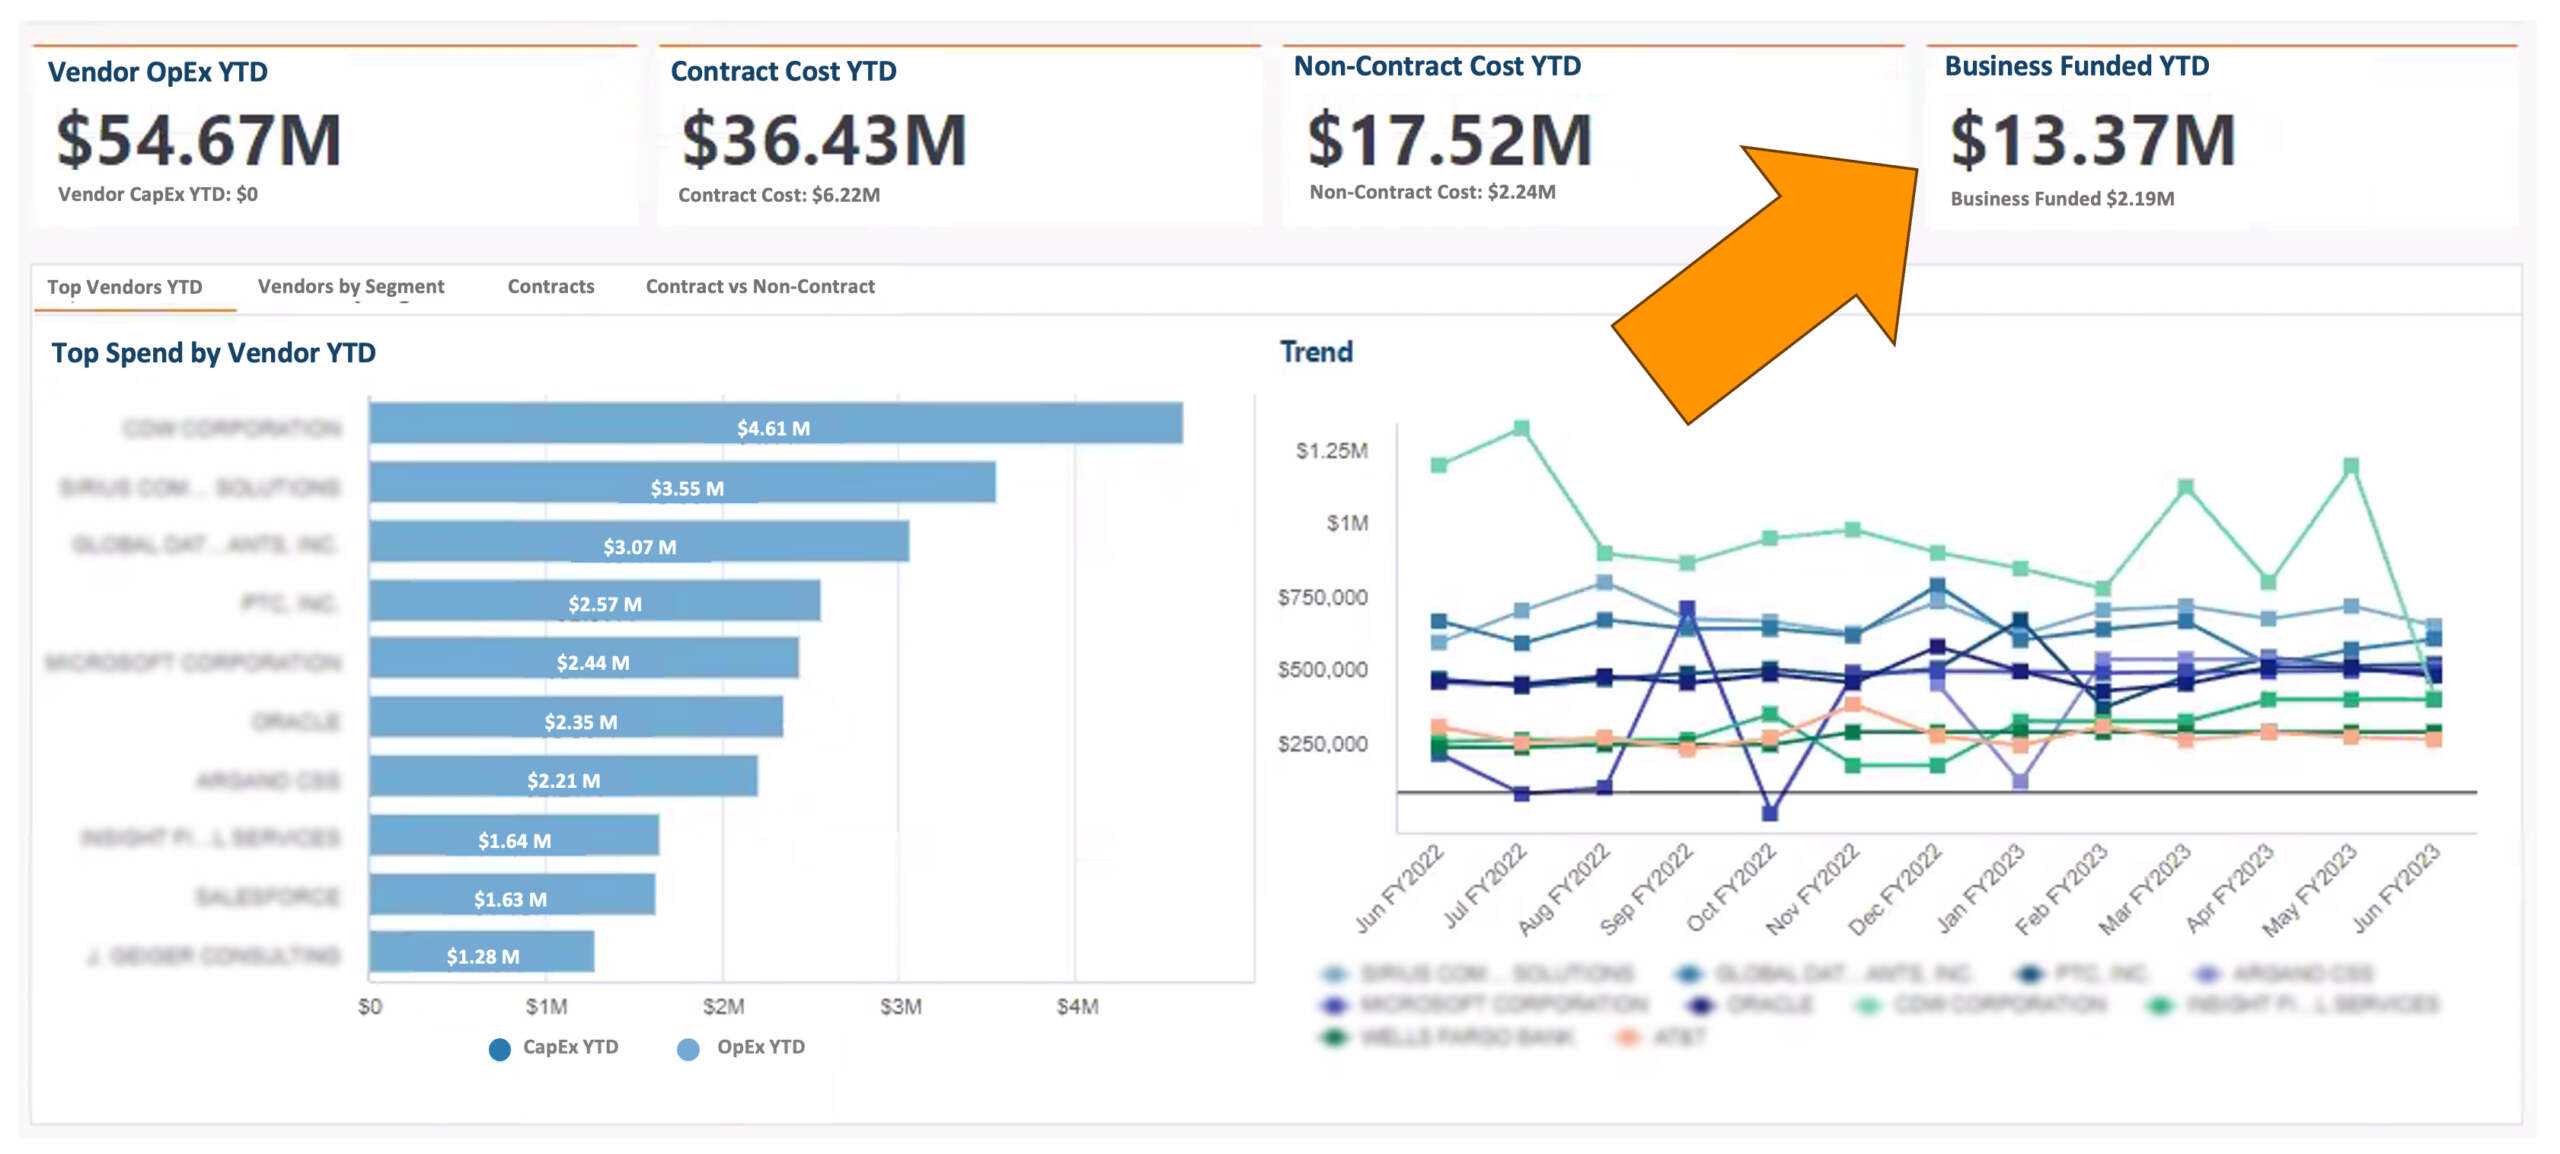Viewport: 2560px width, 1154px height.
Task: Click the $36.43M Contract Cost YTD value
Action: tap(824, 139)
